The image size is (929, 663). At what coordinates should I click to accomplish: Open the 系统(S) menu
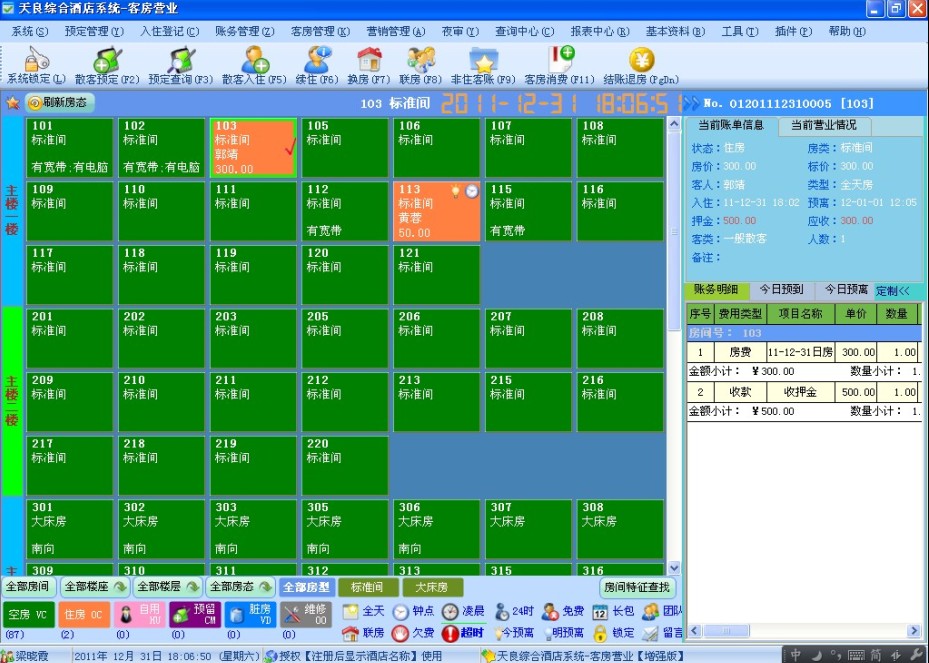(x=30, y=31)
